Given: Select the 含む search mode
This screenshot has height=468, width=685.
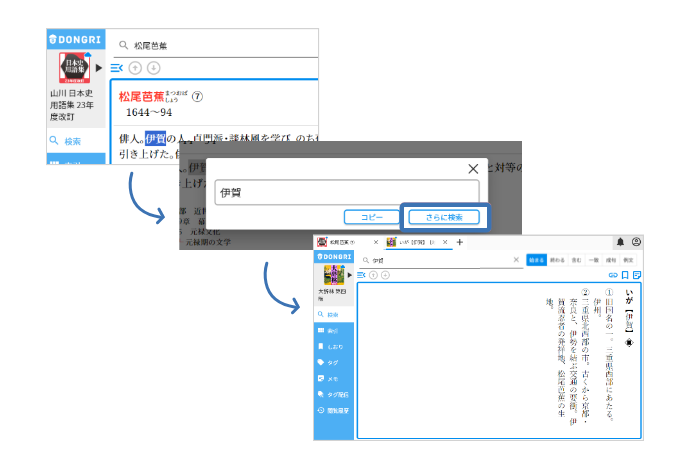Looking at the screenshot, I should [x=577, y=260].
